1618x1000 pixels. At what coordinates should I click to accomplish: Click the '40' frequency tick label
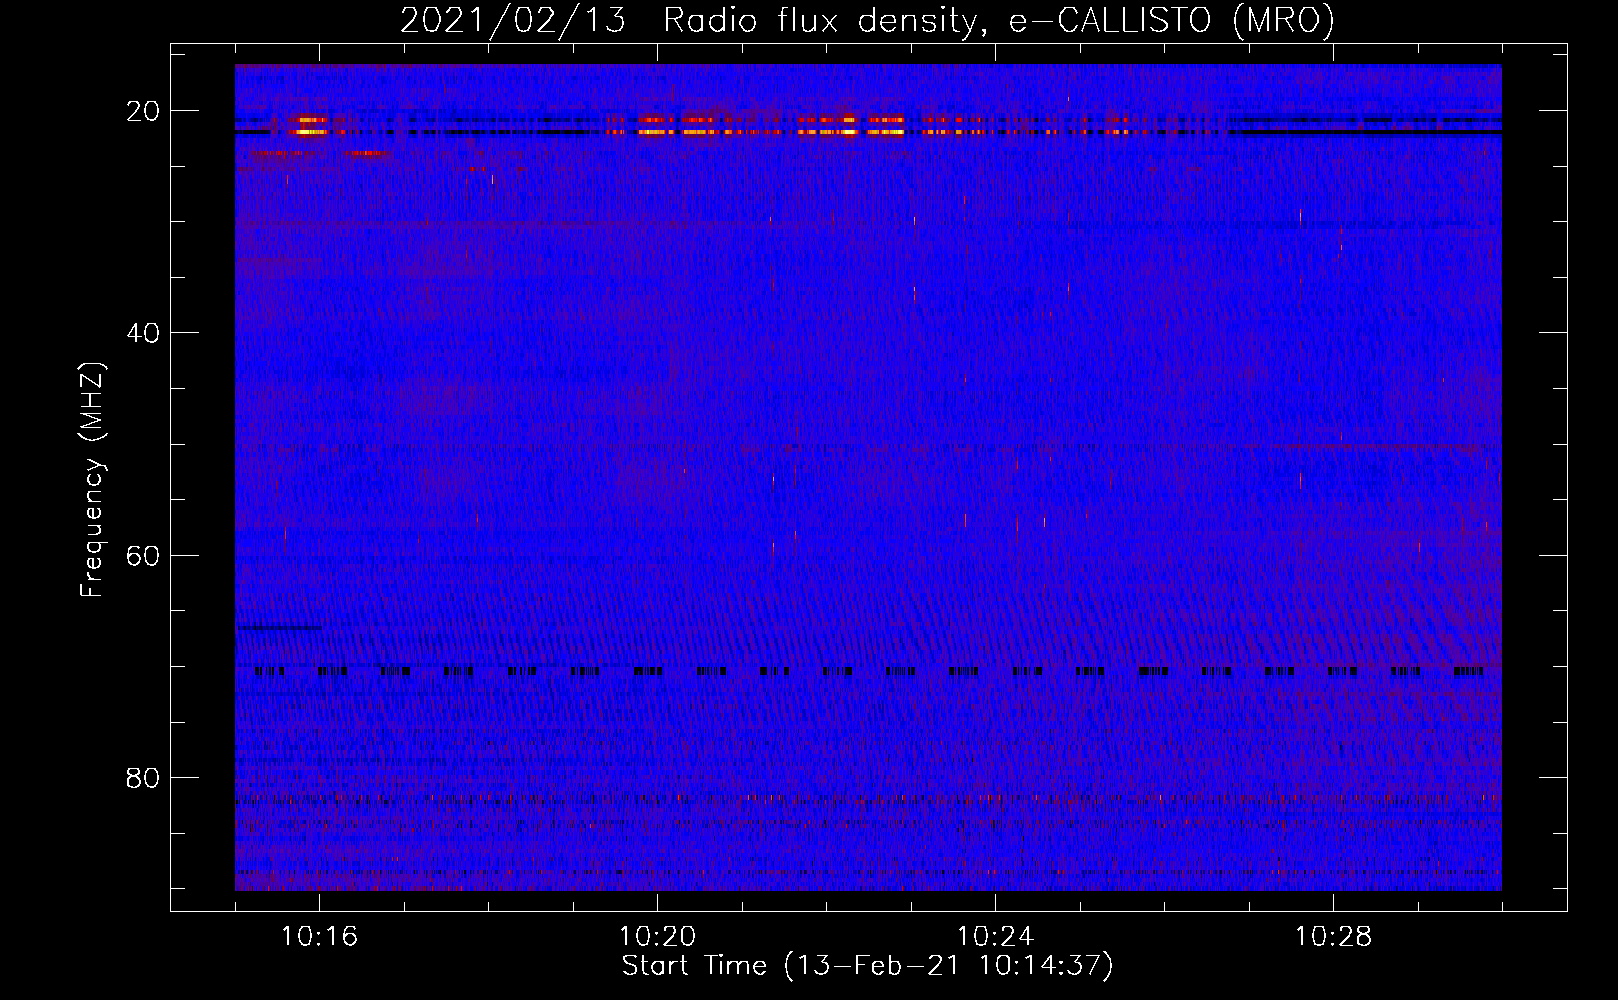(x=144, y=333)
